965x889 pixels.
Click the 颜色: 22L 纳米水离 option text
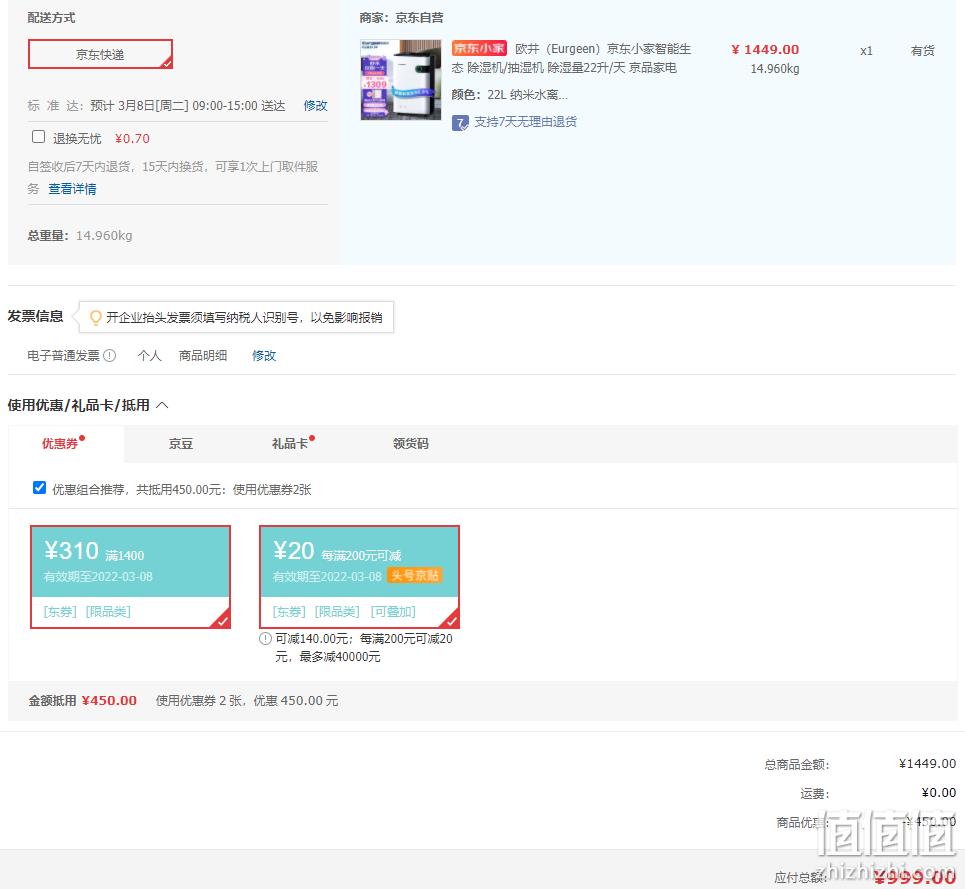click(x=510, y=95)
